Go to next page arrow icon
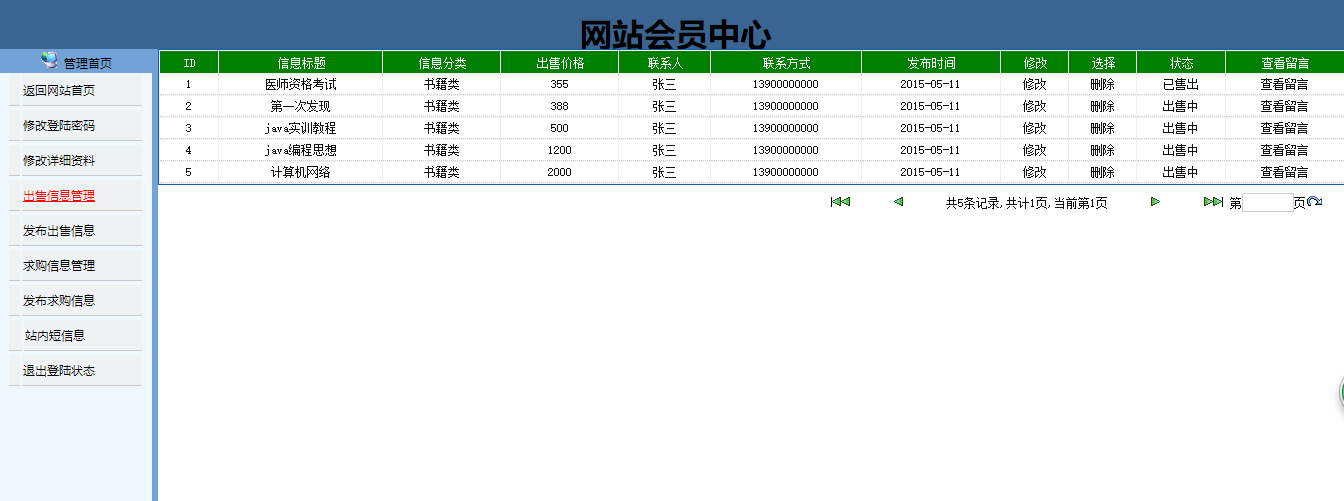Screen dimensions: 1344x501 tap(1155, 202)
